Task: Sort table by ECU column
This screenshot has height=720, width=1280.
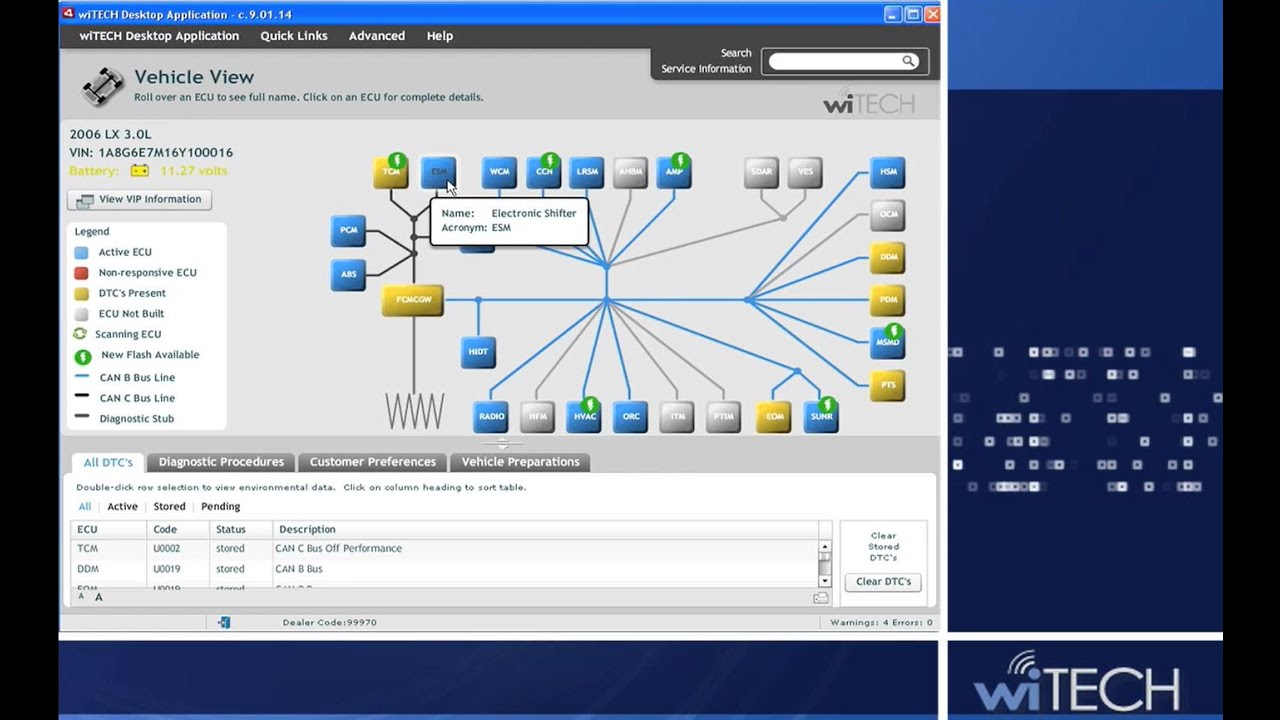Action: point(109,529)
